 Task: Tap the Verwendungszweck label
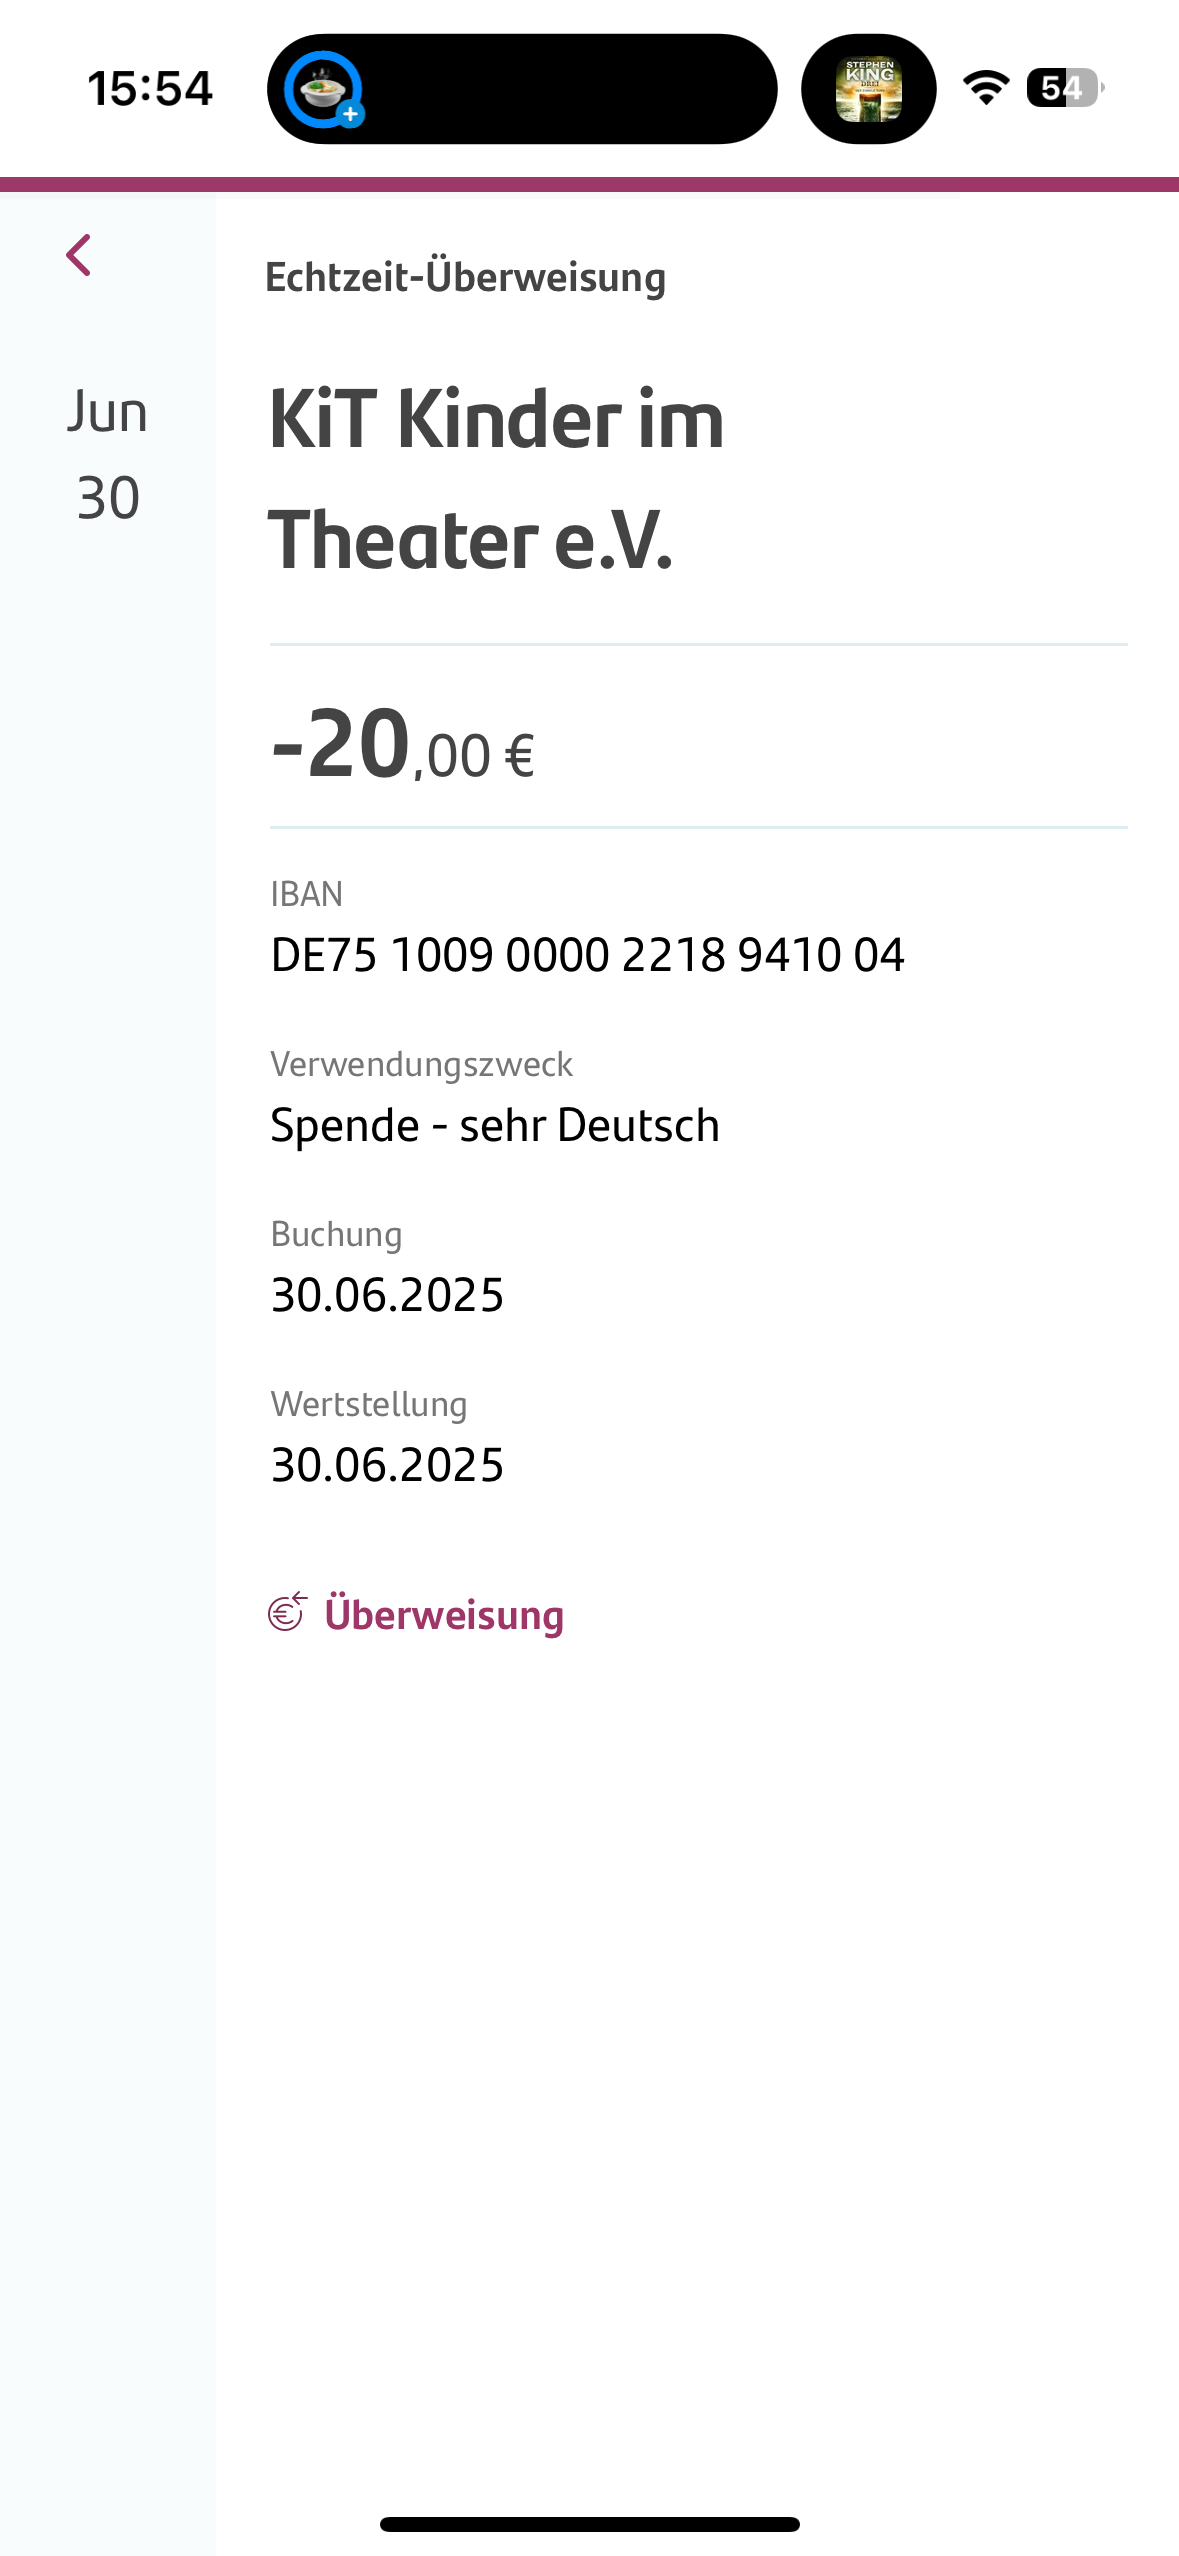421,1064
